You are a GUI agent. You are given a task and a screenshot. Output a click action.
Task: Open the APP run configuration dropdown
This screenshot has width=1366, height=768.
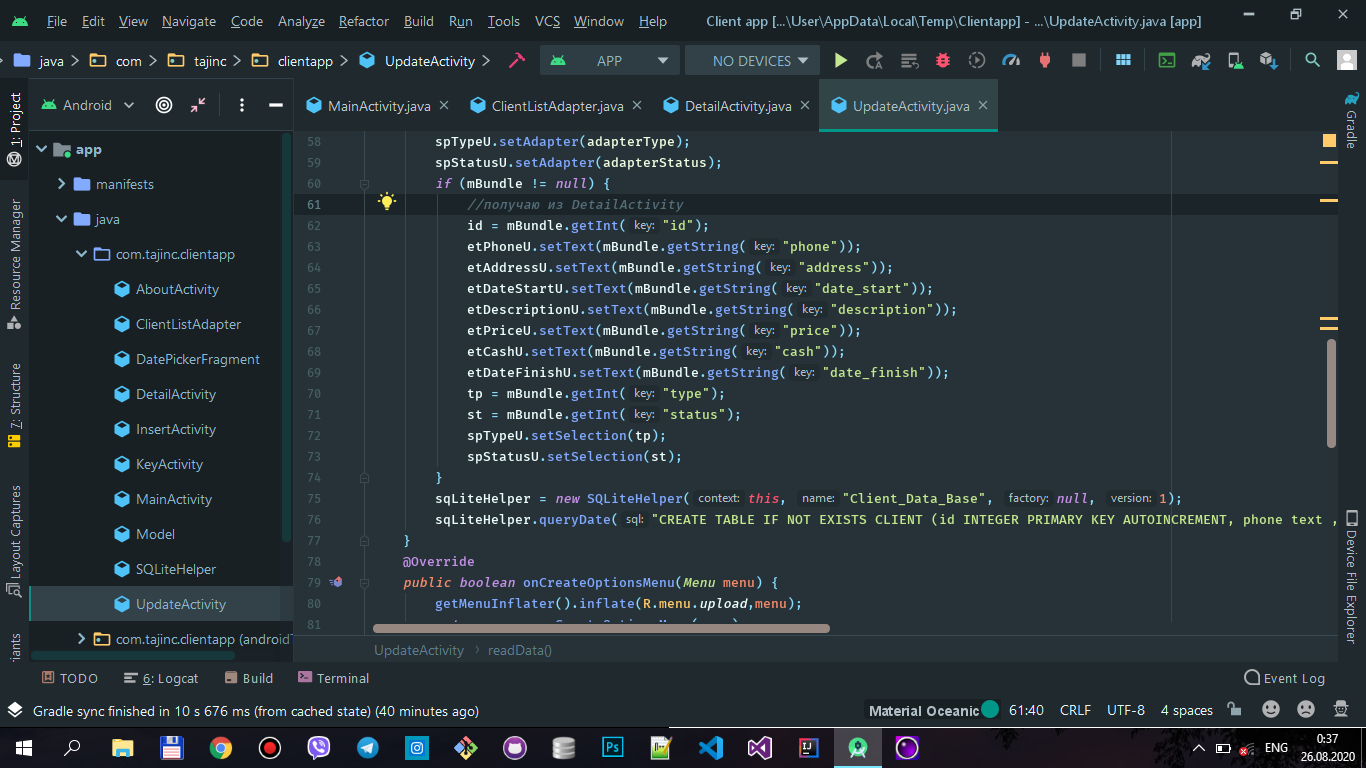click(609, 61)
